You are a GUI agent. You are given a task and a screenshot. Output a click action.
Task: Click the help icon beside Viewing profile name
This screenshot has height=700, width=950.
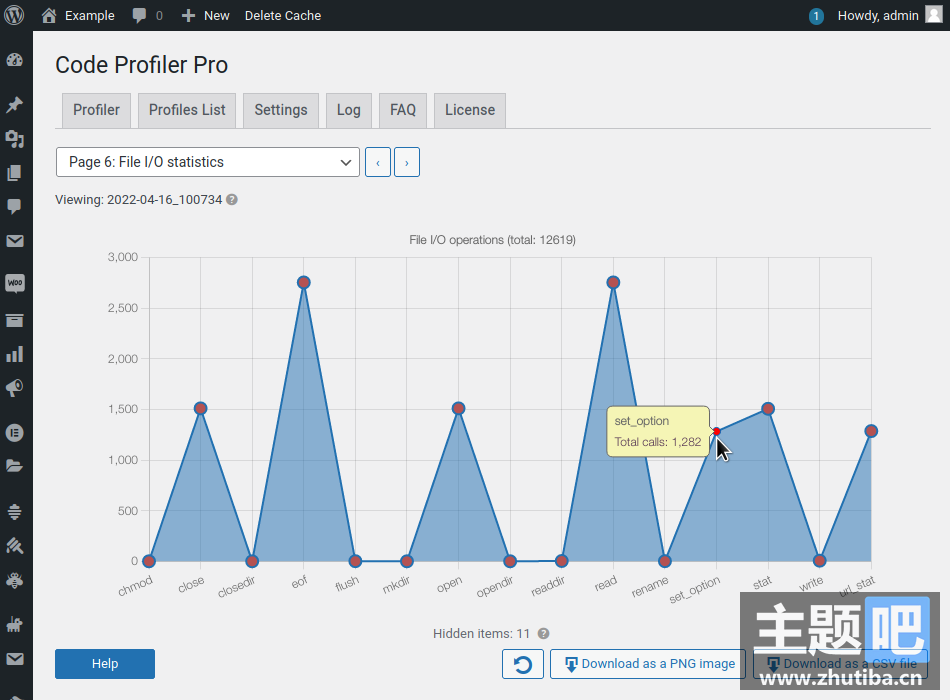tap(232, 199)
